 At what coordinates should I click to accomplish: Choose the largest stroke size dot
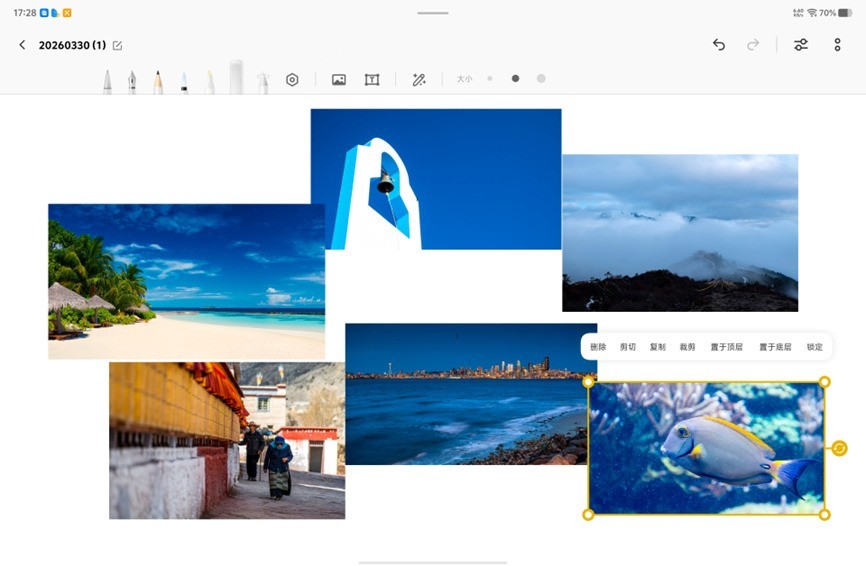tap(541, 78)
